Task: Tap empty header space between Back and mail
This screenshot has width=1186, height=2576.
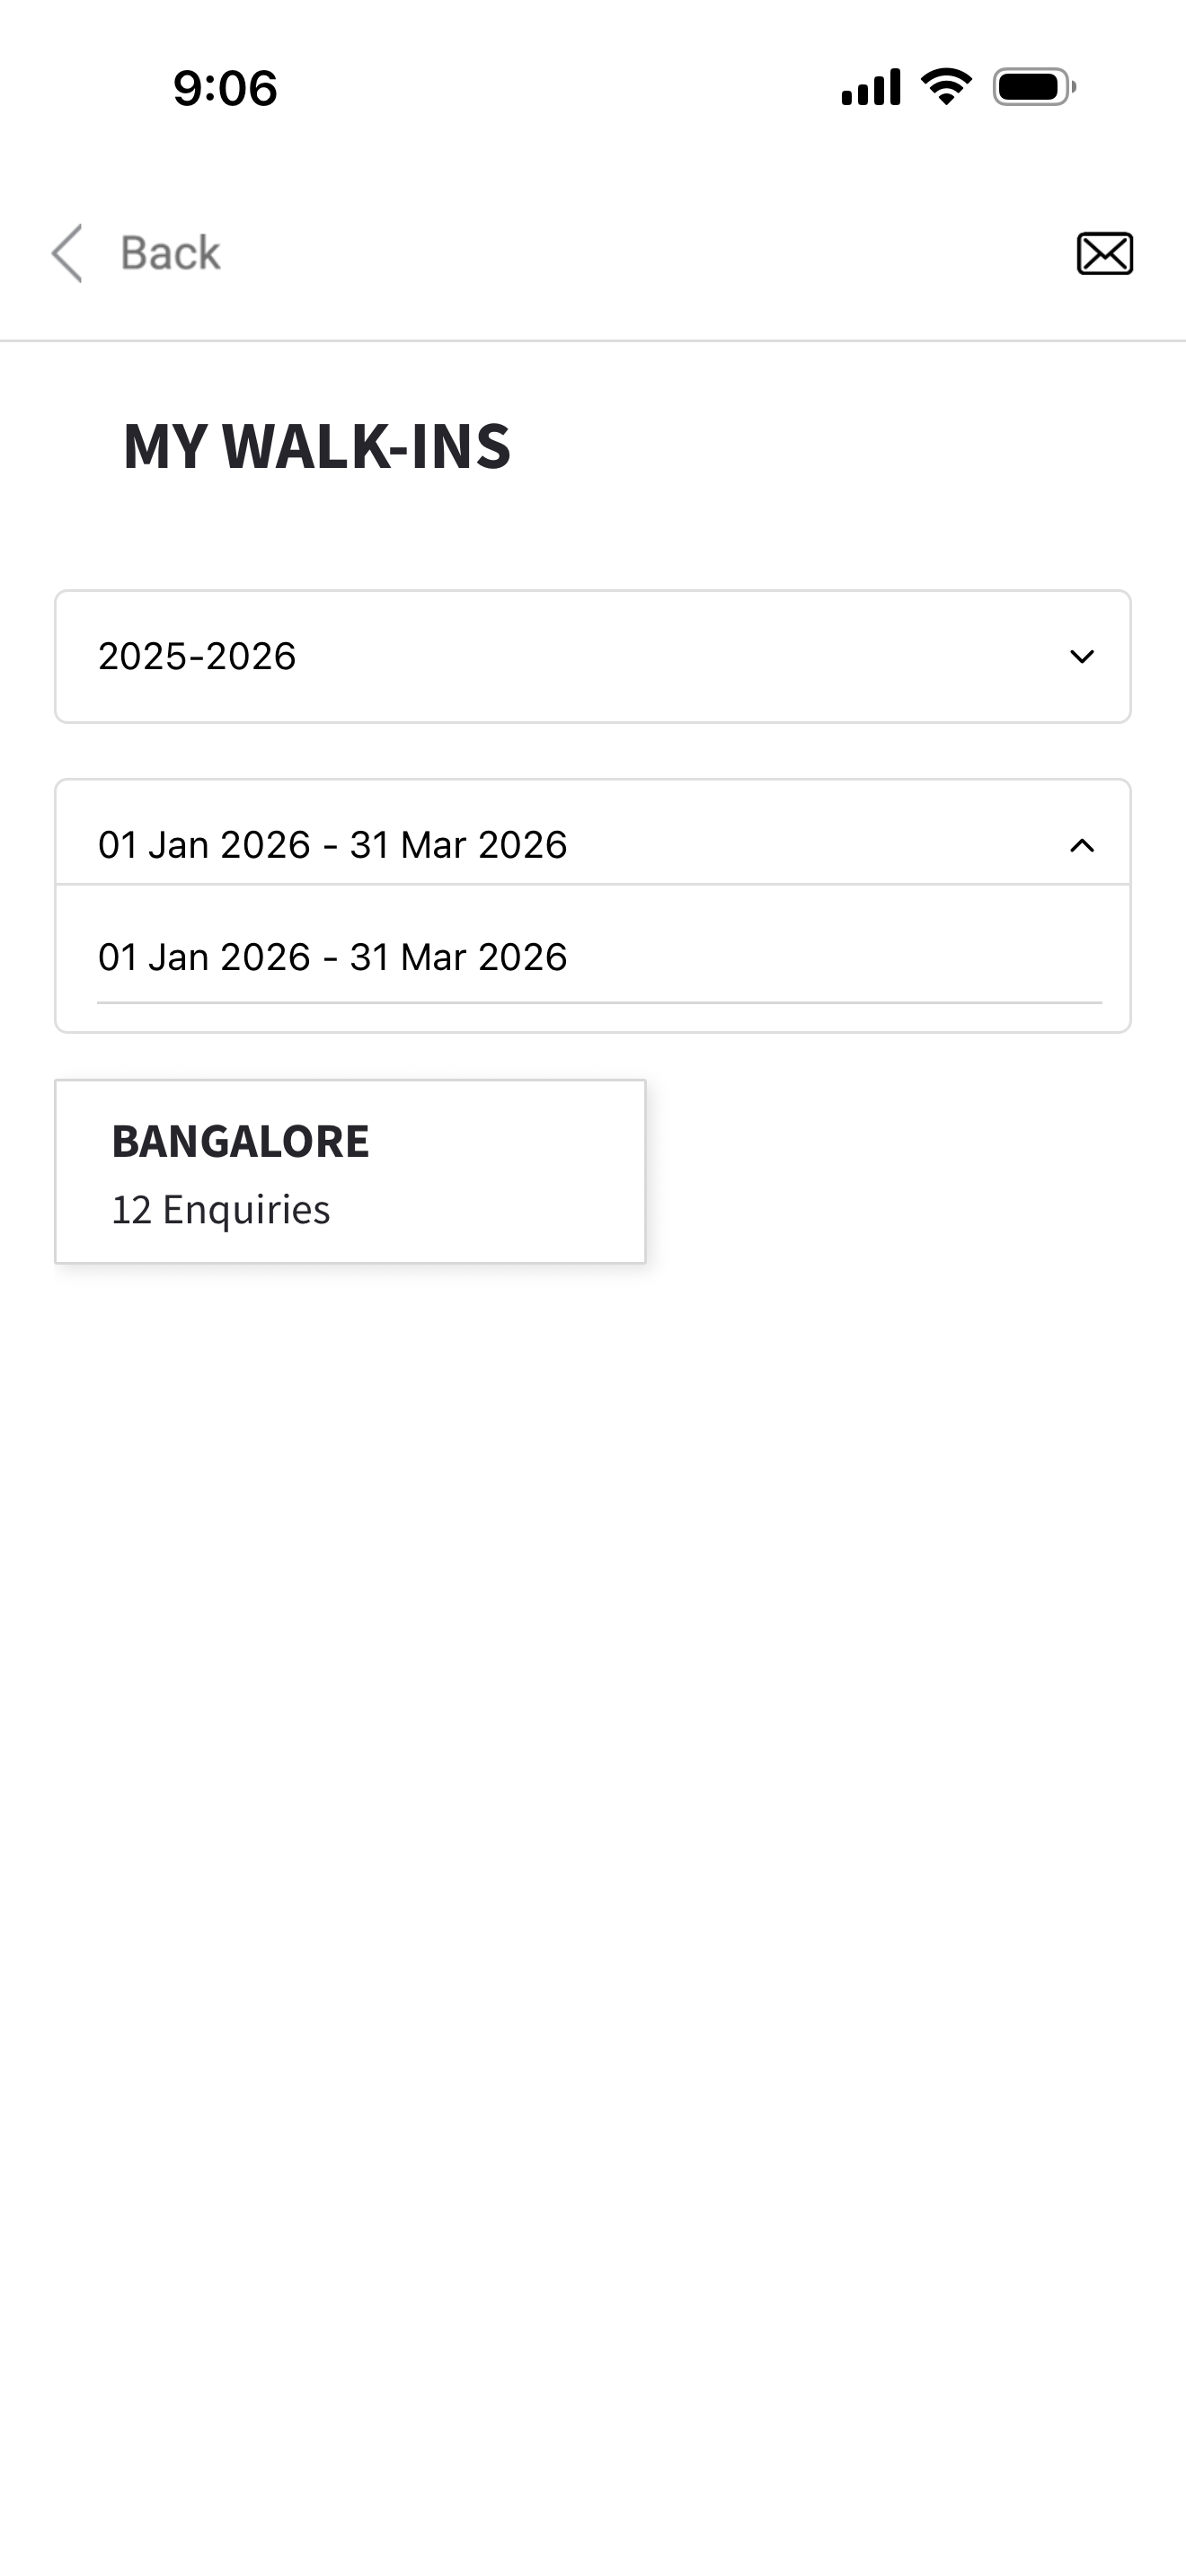Action: (640, 253)
